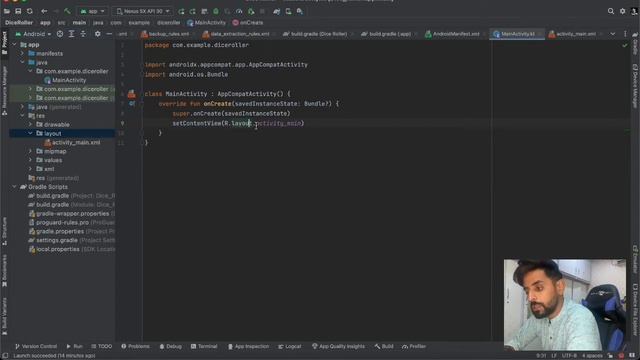Click the Debug app bug icon
The width and height of the screenshot is (640, 360).
pos(216,11)
